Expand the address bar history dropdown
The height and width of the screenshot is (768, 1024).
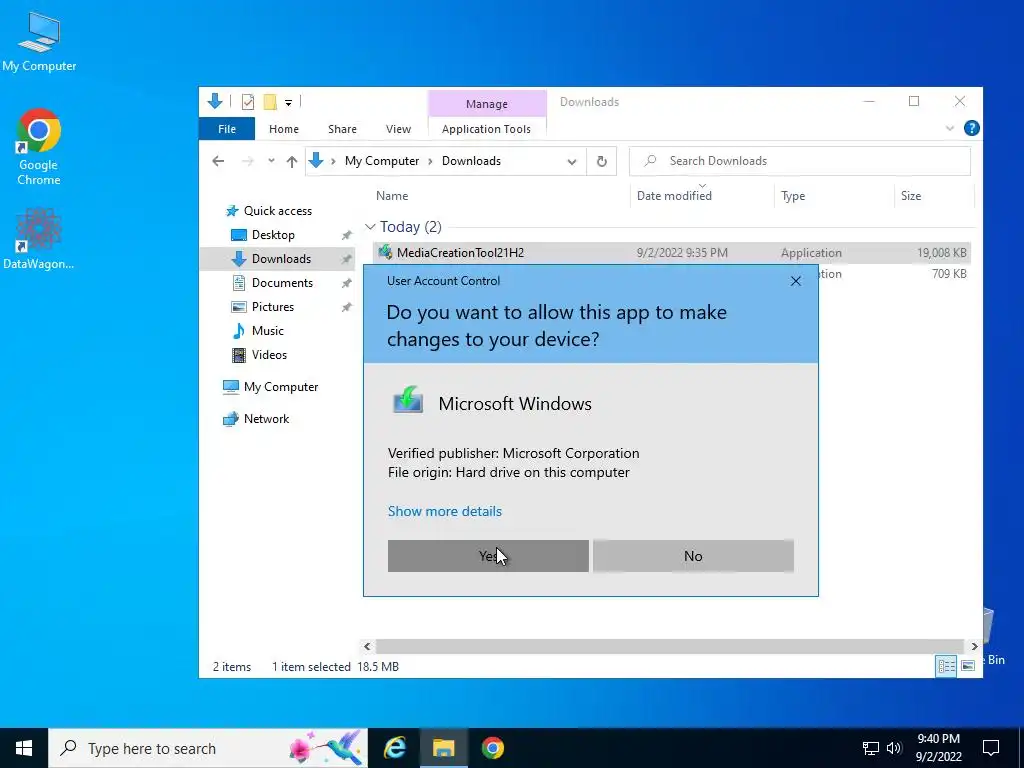point(572,161)
